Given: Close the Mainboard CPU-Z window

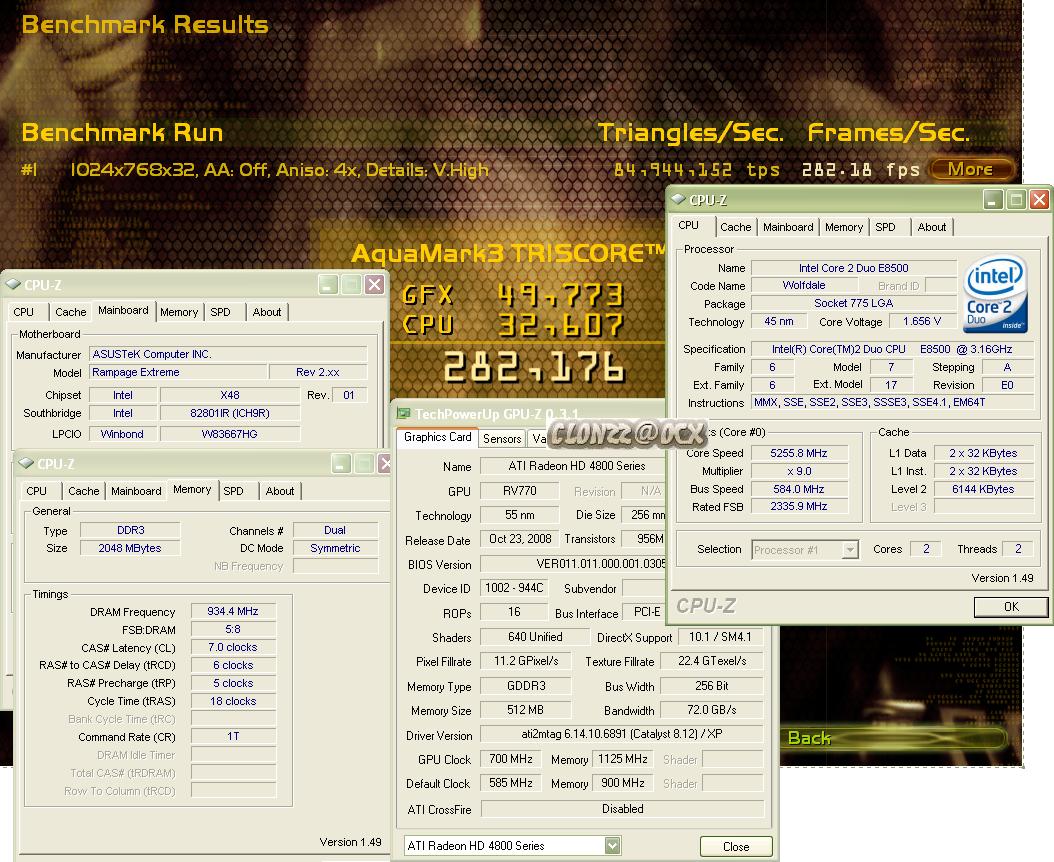Looking at the screenshot, I should [x=374, y=285].
